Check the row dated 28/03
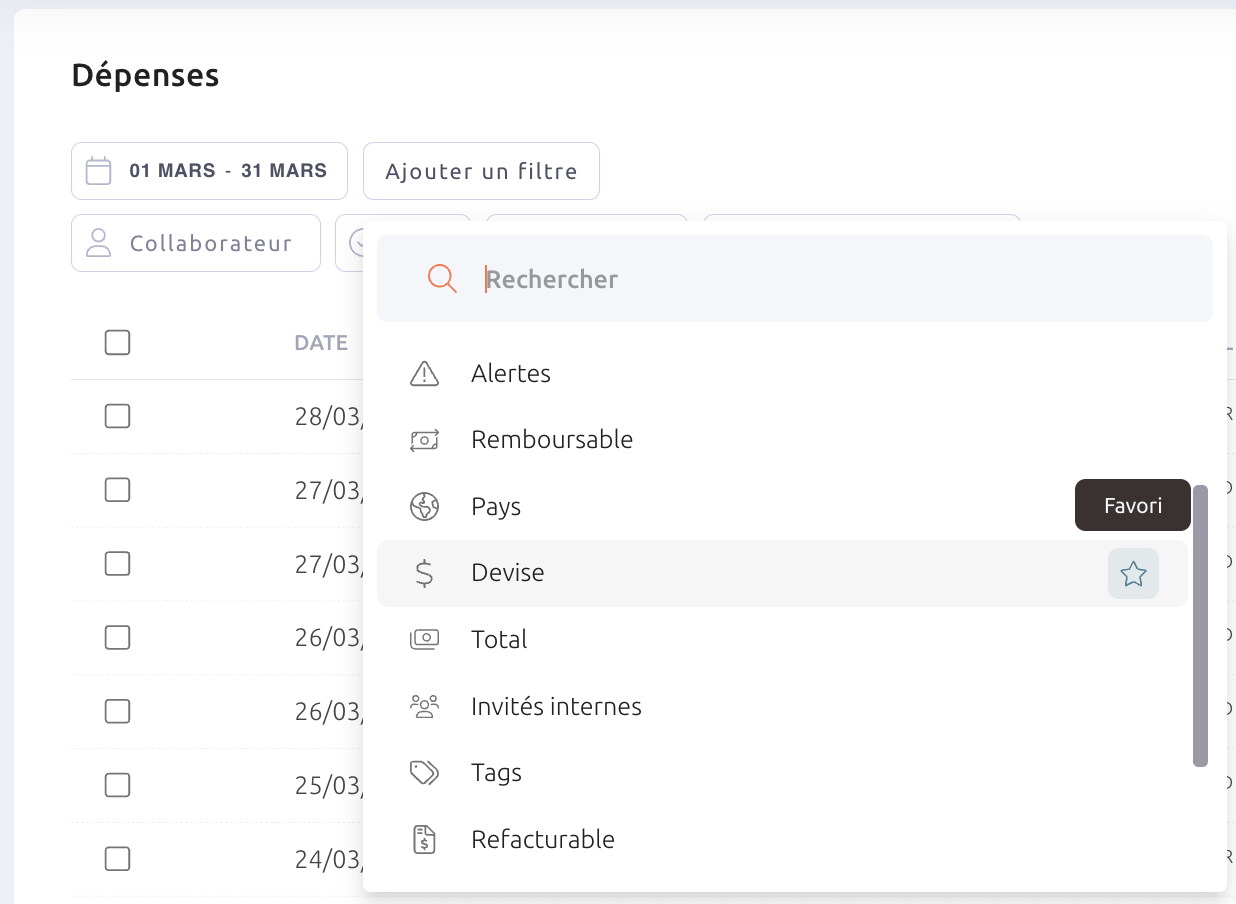The height and width of the screenshot is (904, 1236). tap(118, 416)
